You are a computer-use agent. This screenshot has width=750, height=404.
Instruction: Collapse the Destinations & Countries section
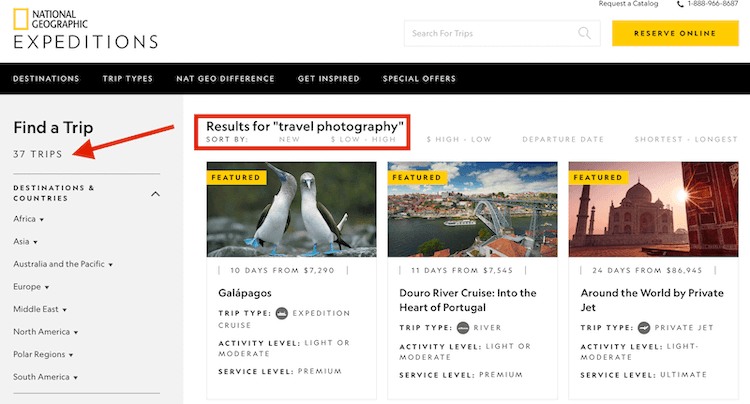pos(155,193)
